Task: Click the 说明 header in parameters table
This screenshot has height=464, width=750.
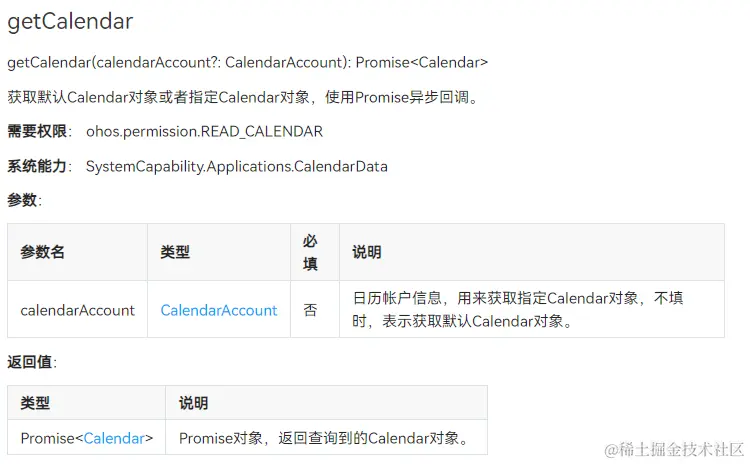Action: 367,252
